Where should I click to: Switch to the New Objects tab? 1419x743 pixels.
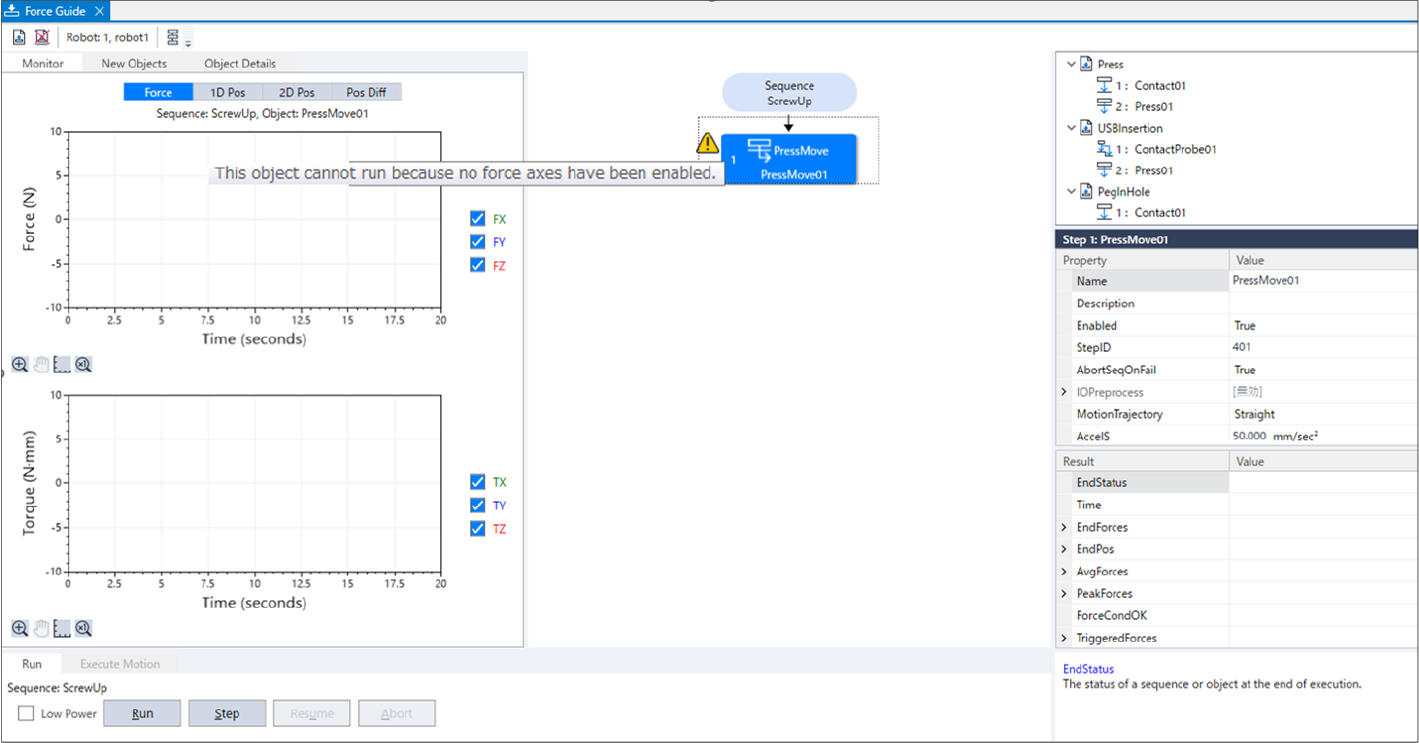click(x=134, y=64)
